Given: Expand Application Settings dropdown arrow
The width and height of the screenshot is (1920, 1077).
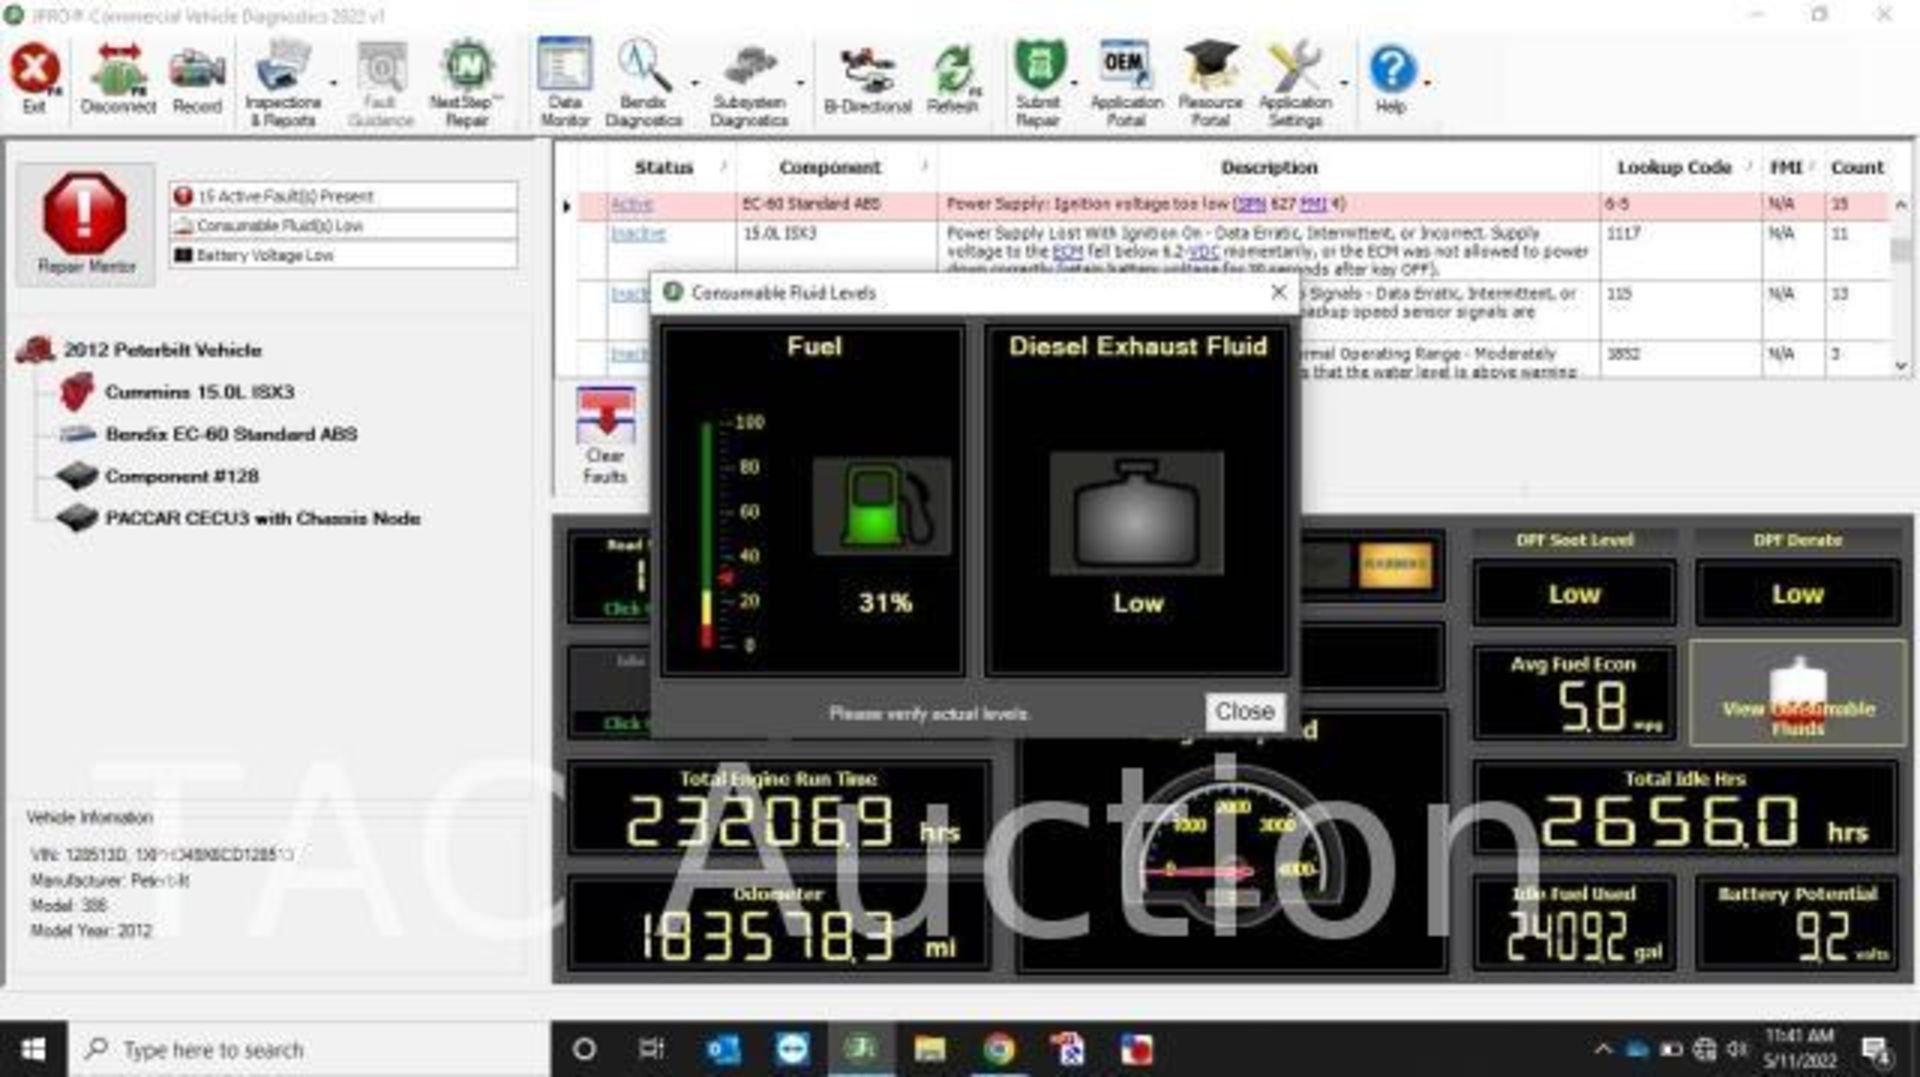Looking at the screenshot, I should 1343,84.
